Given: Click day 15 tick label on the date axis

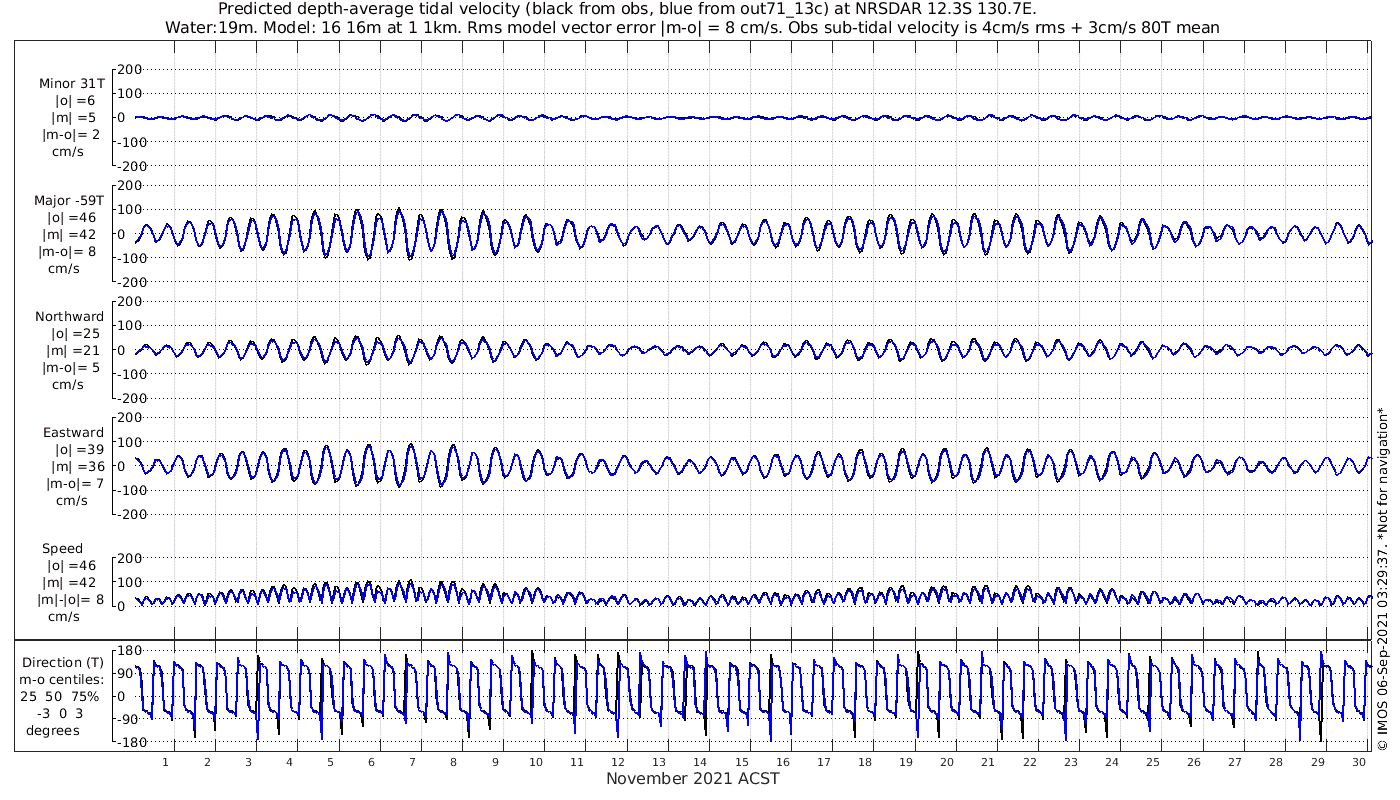Looking at the screenshot, I should pyautogui.click(x=741, y=762).
